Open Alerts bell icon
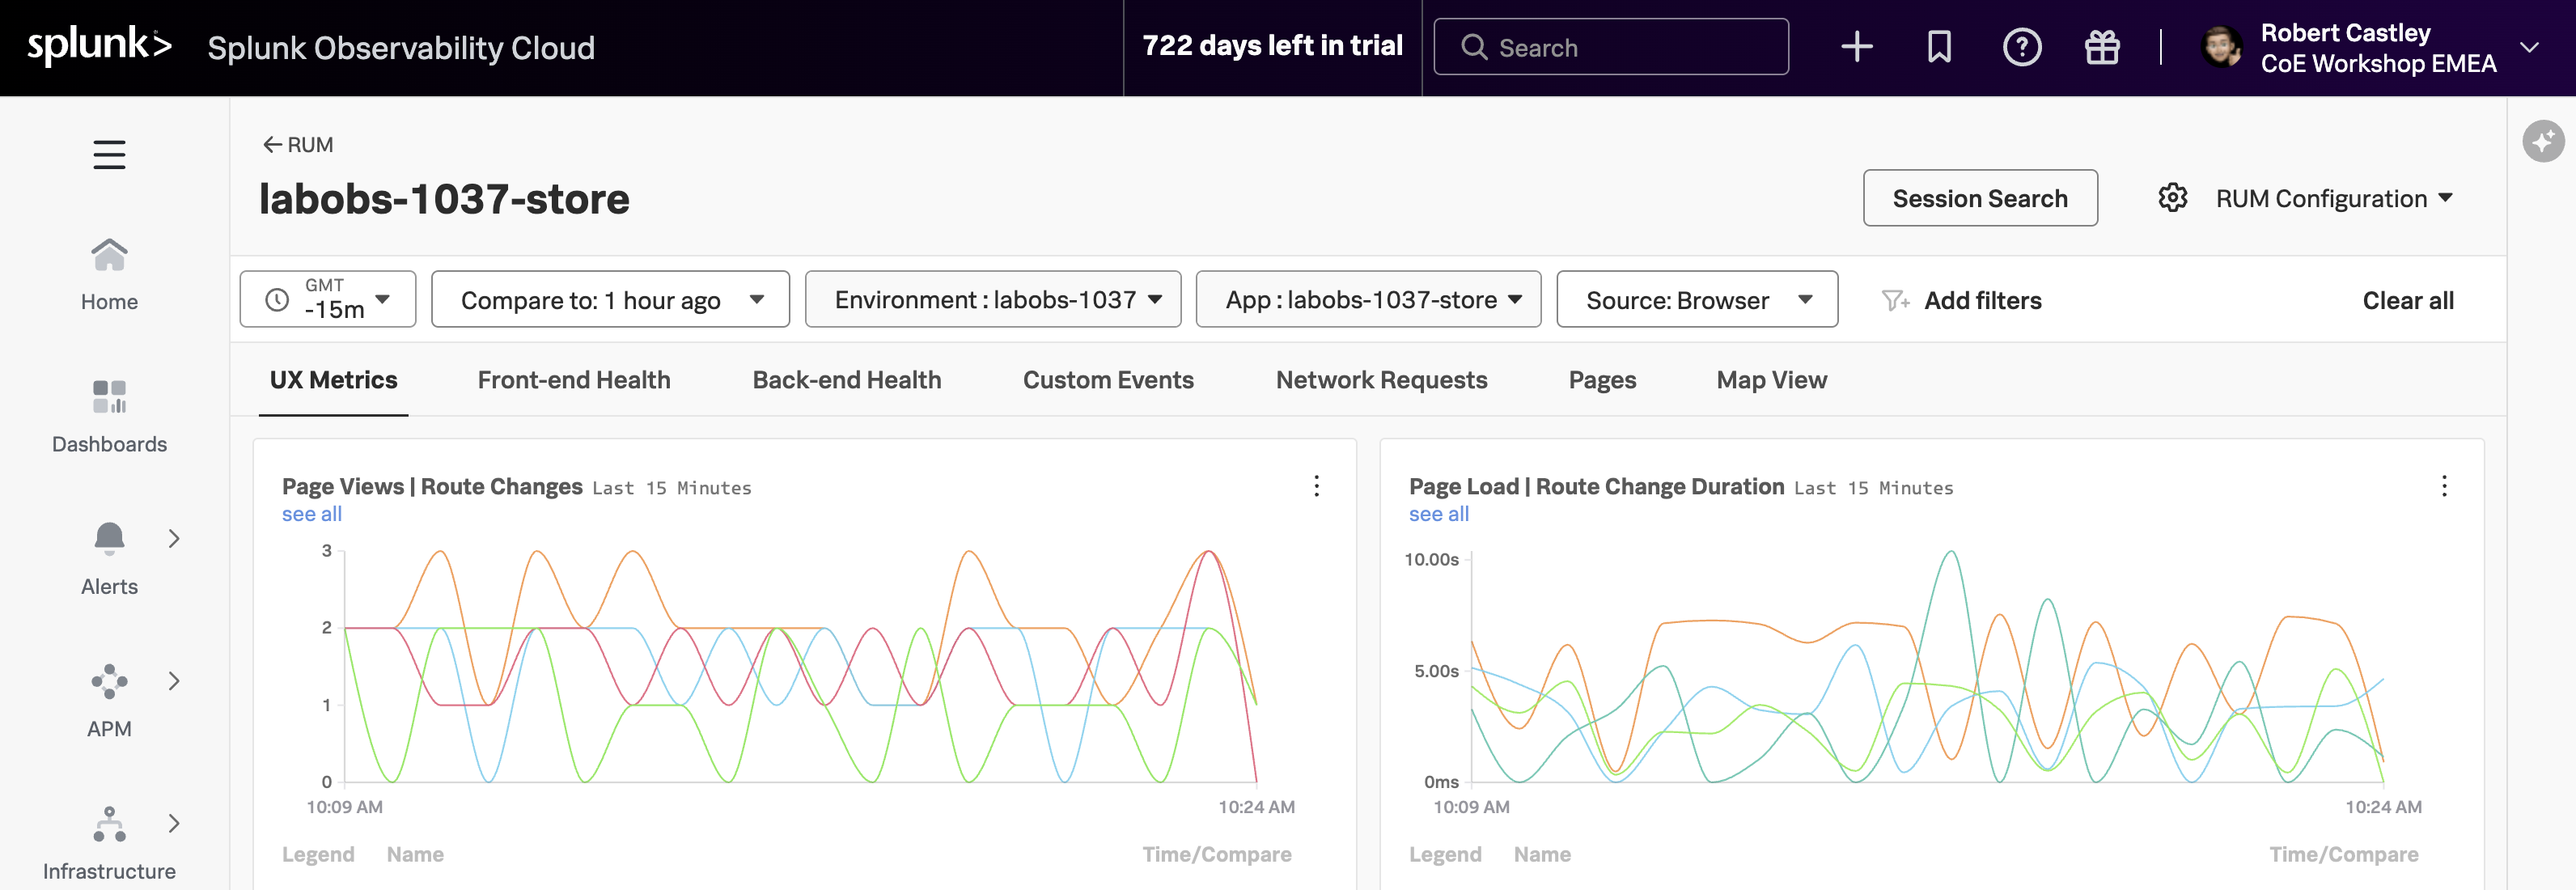Image resolution: width=2576 pixels, height=890 pixels. pos(109,539)
